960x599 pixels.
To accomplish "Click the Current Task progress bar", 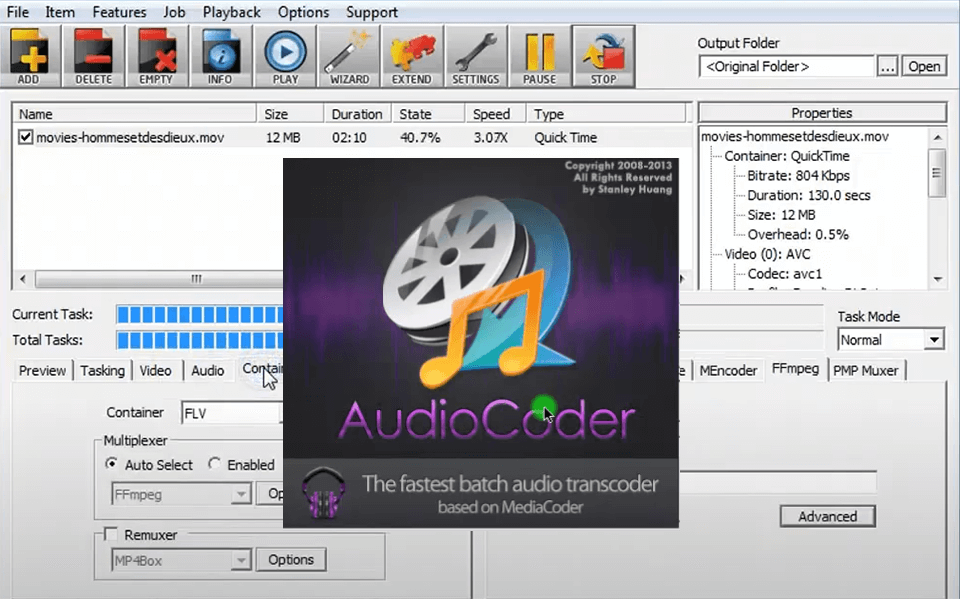I will 200,315.
